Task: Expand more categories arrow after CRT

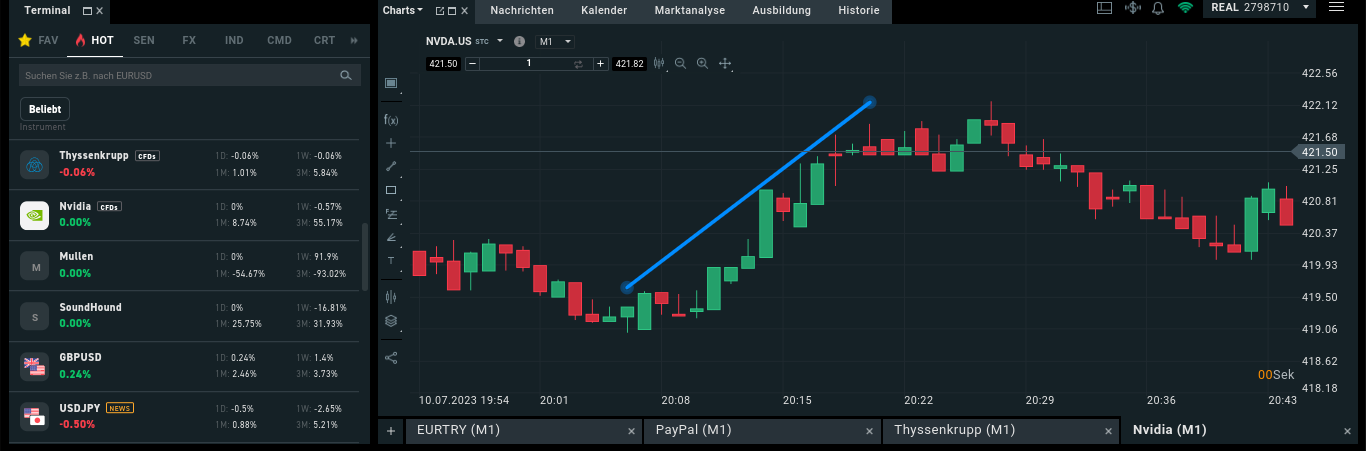Action: click(353, 40)
